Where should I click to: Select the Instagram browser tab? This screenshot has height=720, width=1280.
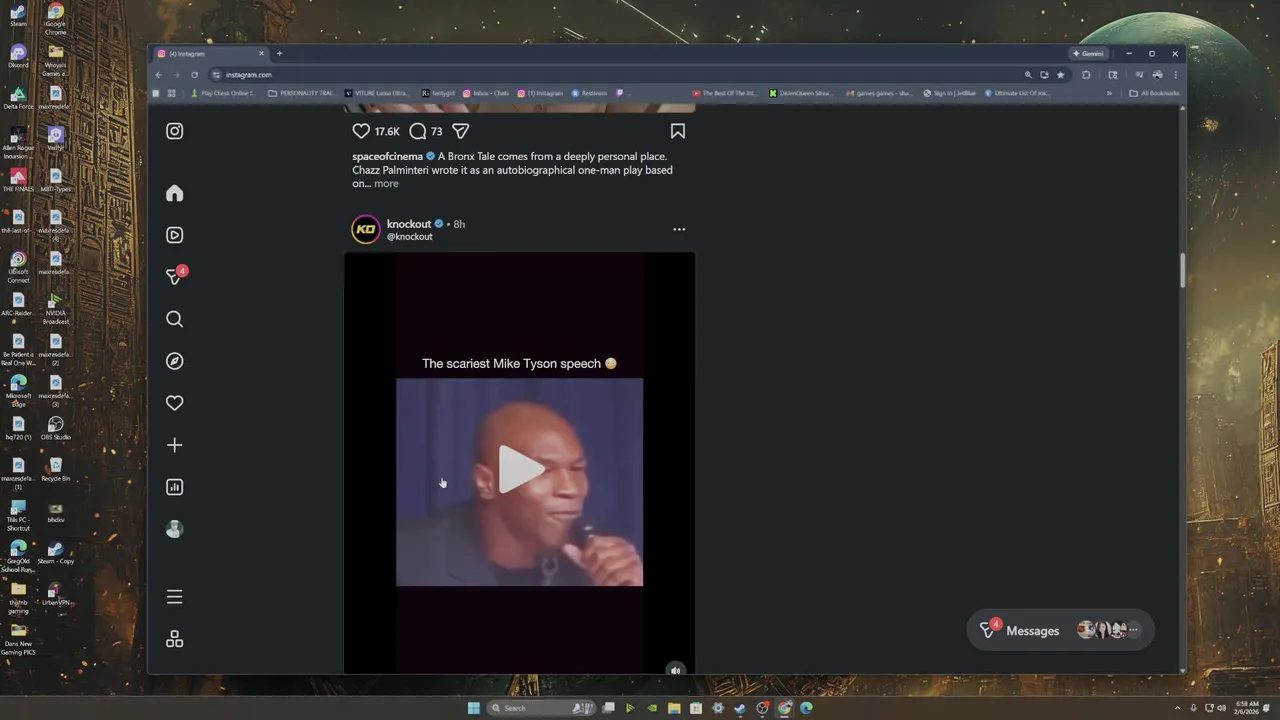point(211,54)
